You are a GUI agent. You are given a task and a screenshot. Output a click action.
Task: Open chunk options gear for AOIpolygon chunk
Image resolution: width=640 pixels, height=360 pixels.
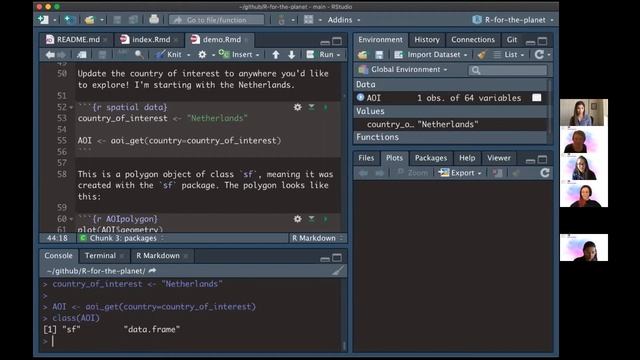(298, 219)
